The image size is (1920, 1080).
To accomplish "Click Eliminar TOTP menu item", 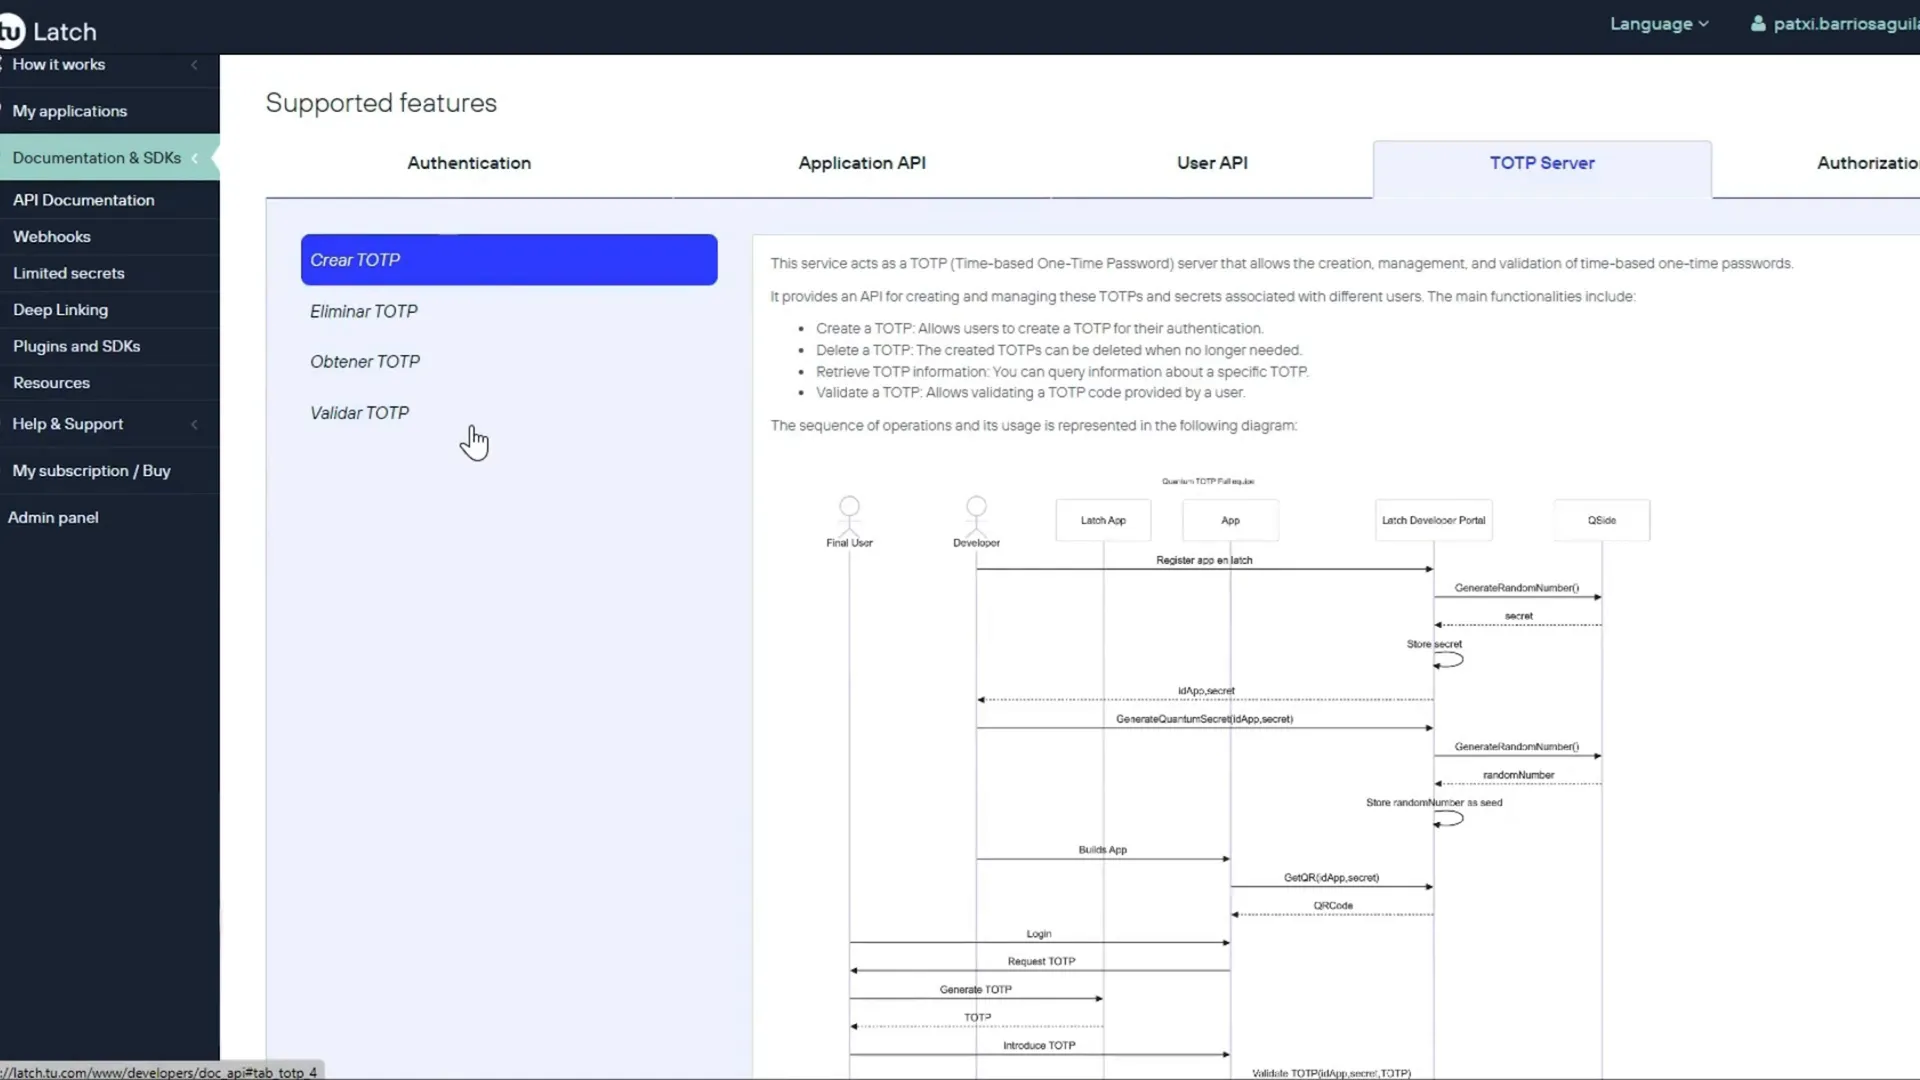I will click(365, 311).
